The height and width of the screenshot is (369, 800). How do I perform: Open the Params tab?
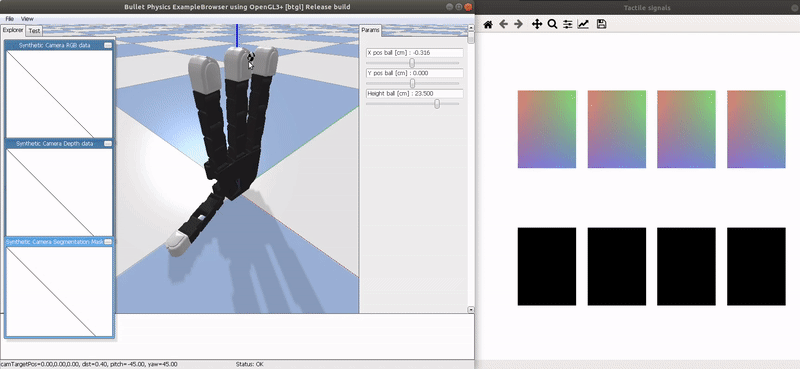click(x=370, y=30)
